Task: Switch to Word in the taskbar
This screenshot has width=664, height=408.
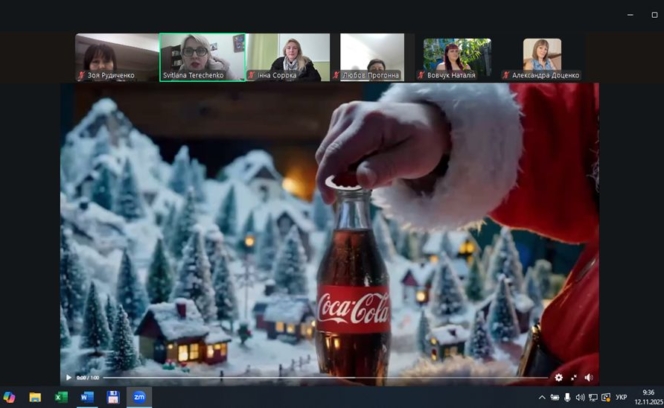Action: [x=87, y=397]
